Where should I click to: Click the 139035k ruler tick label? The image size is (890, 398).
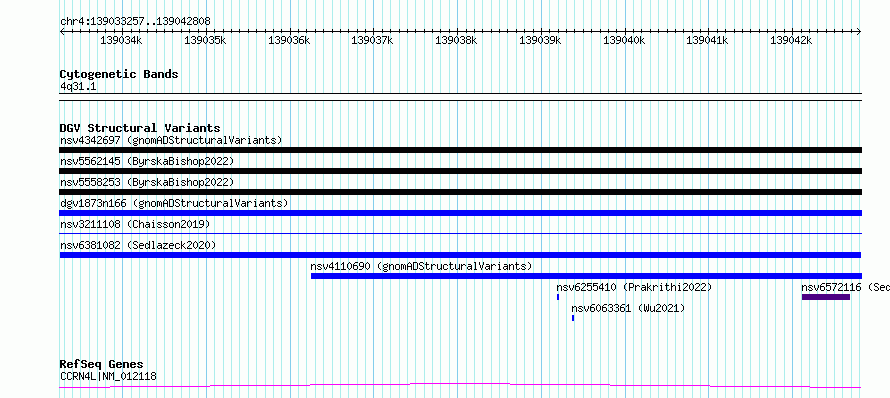tap(205, 40)
